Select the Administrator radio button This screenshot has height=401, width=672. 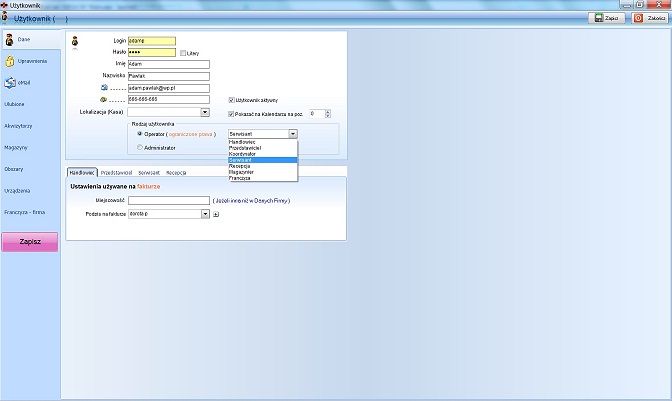(140, 147)
